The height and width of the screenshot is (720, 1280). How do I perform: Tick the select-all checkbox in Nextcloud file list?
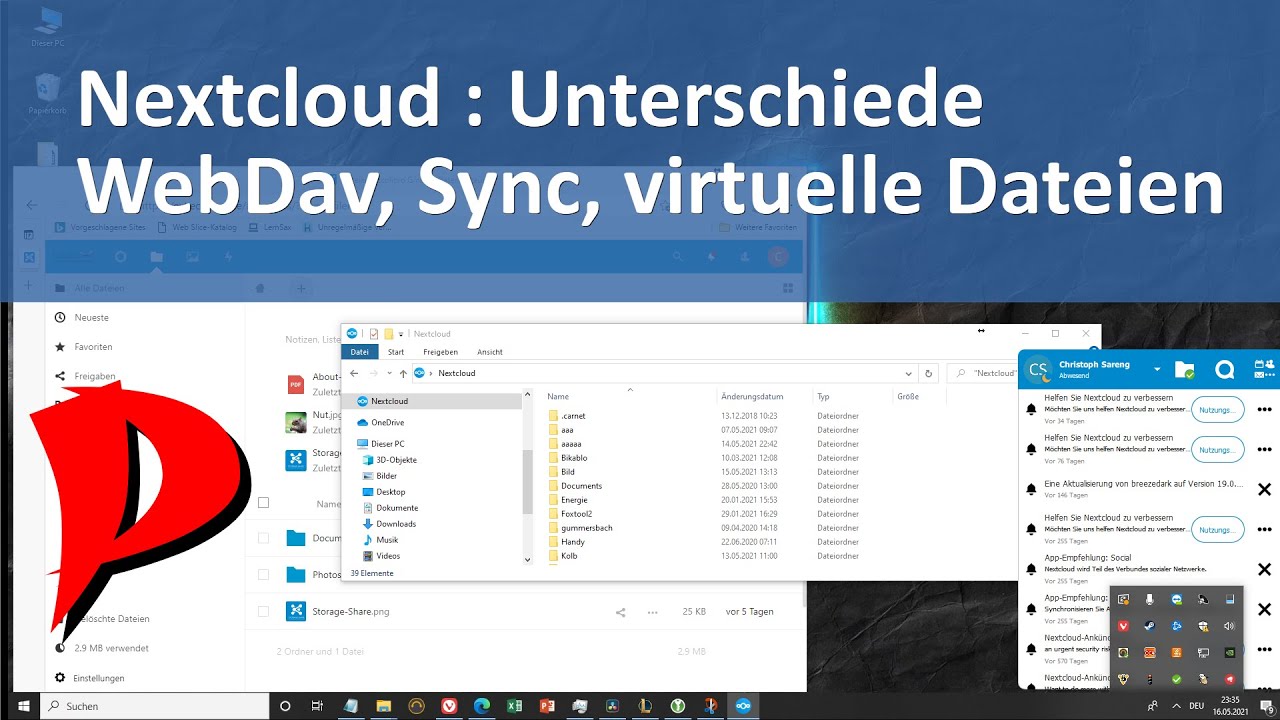(264, 503)
